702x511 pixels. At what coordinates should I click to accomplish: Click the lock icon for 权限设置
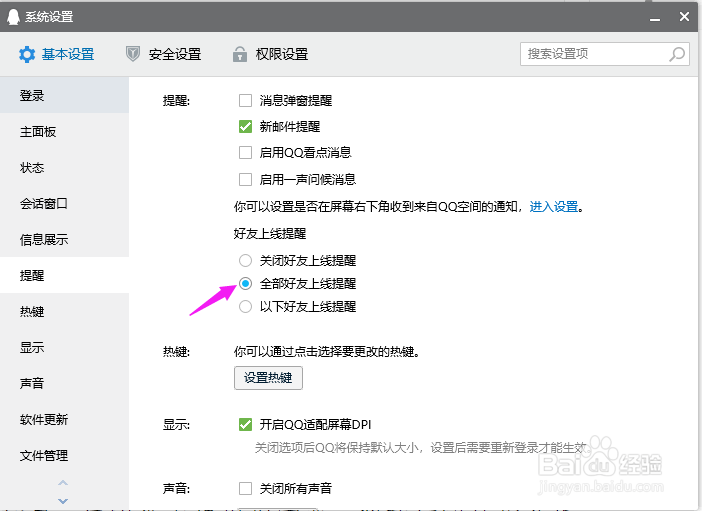tap(240, 54)
